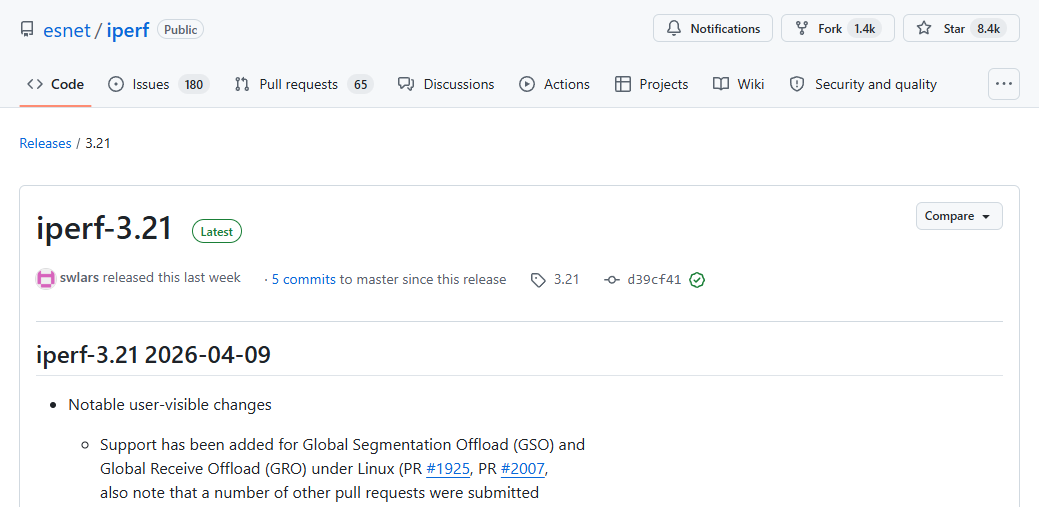Open the three-dot overflow menu
The height and width of the screenshot is (507, 1039).
(x=1003, y=84)
